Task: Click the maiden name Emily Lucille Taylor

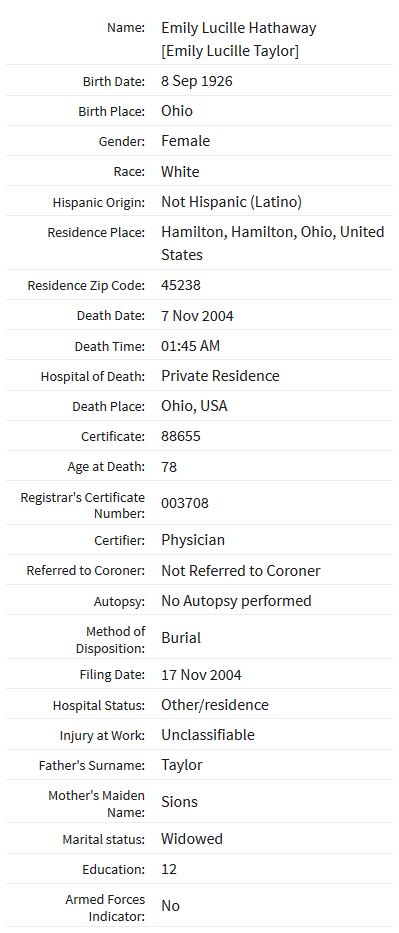Action: [x=230, y=51]
